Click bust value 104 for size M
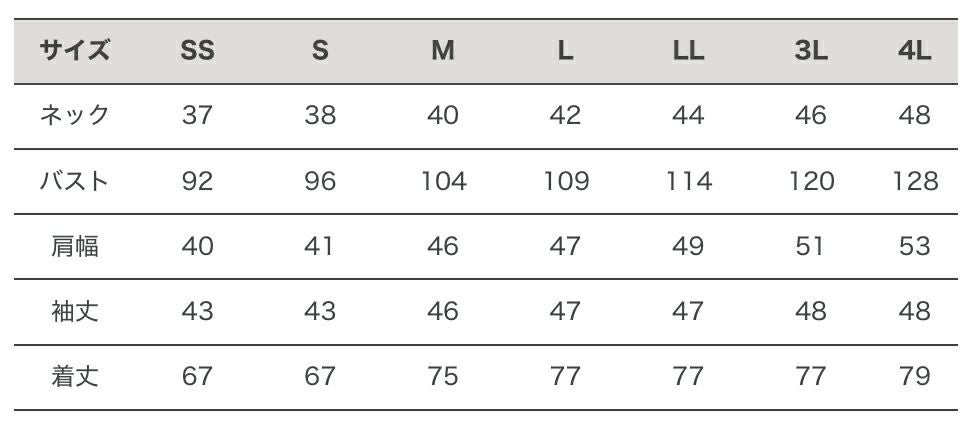The image size is (972, 428). pyautogui.click(x=443, y=181)
